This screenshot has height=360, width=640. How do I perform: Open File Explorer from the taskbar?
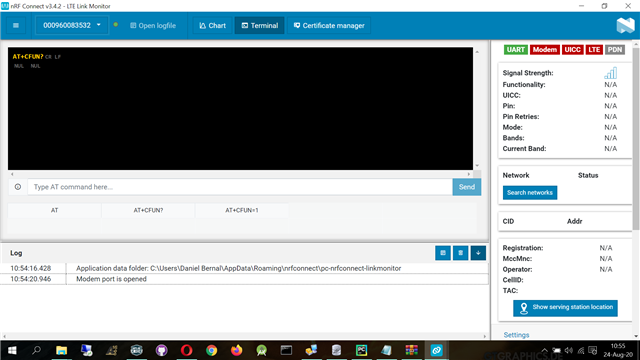coord(62,350)
